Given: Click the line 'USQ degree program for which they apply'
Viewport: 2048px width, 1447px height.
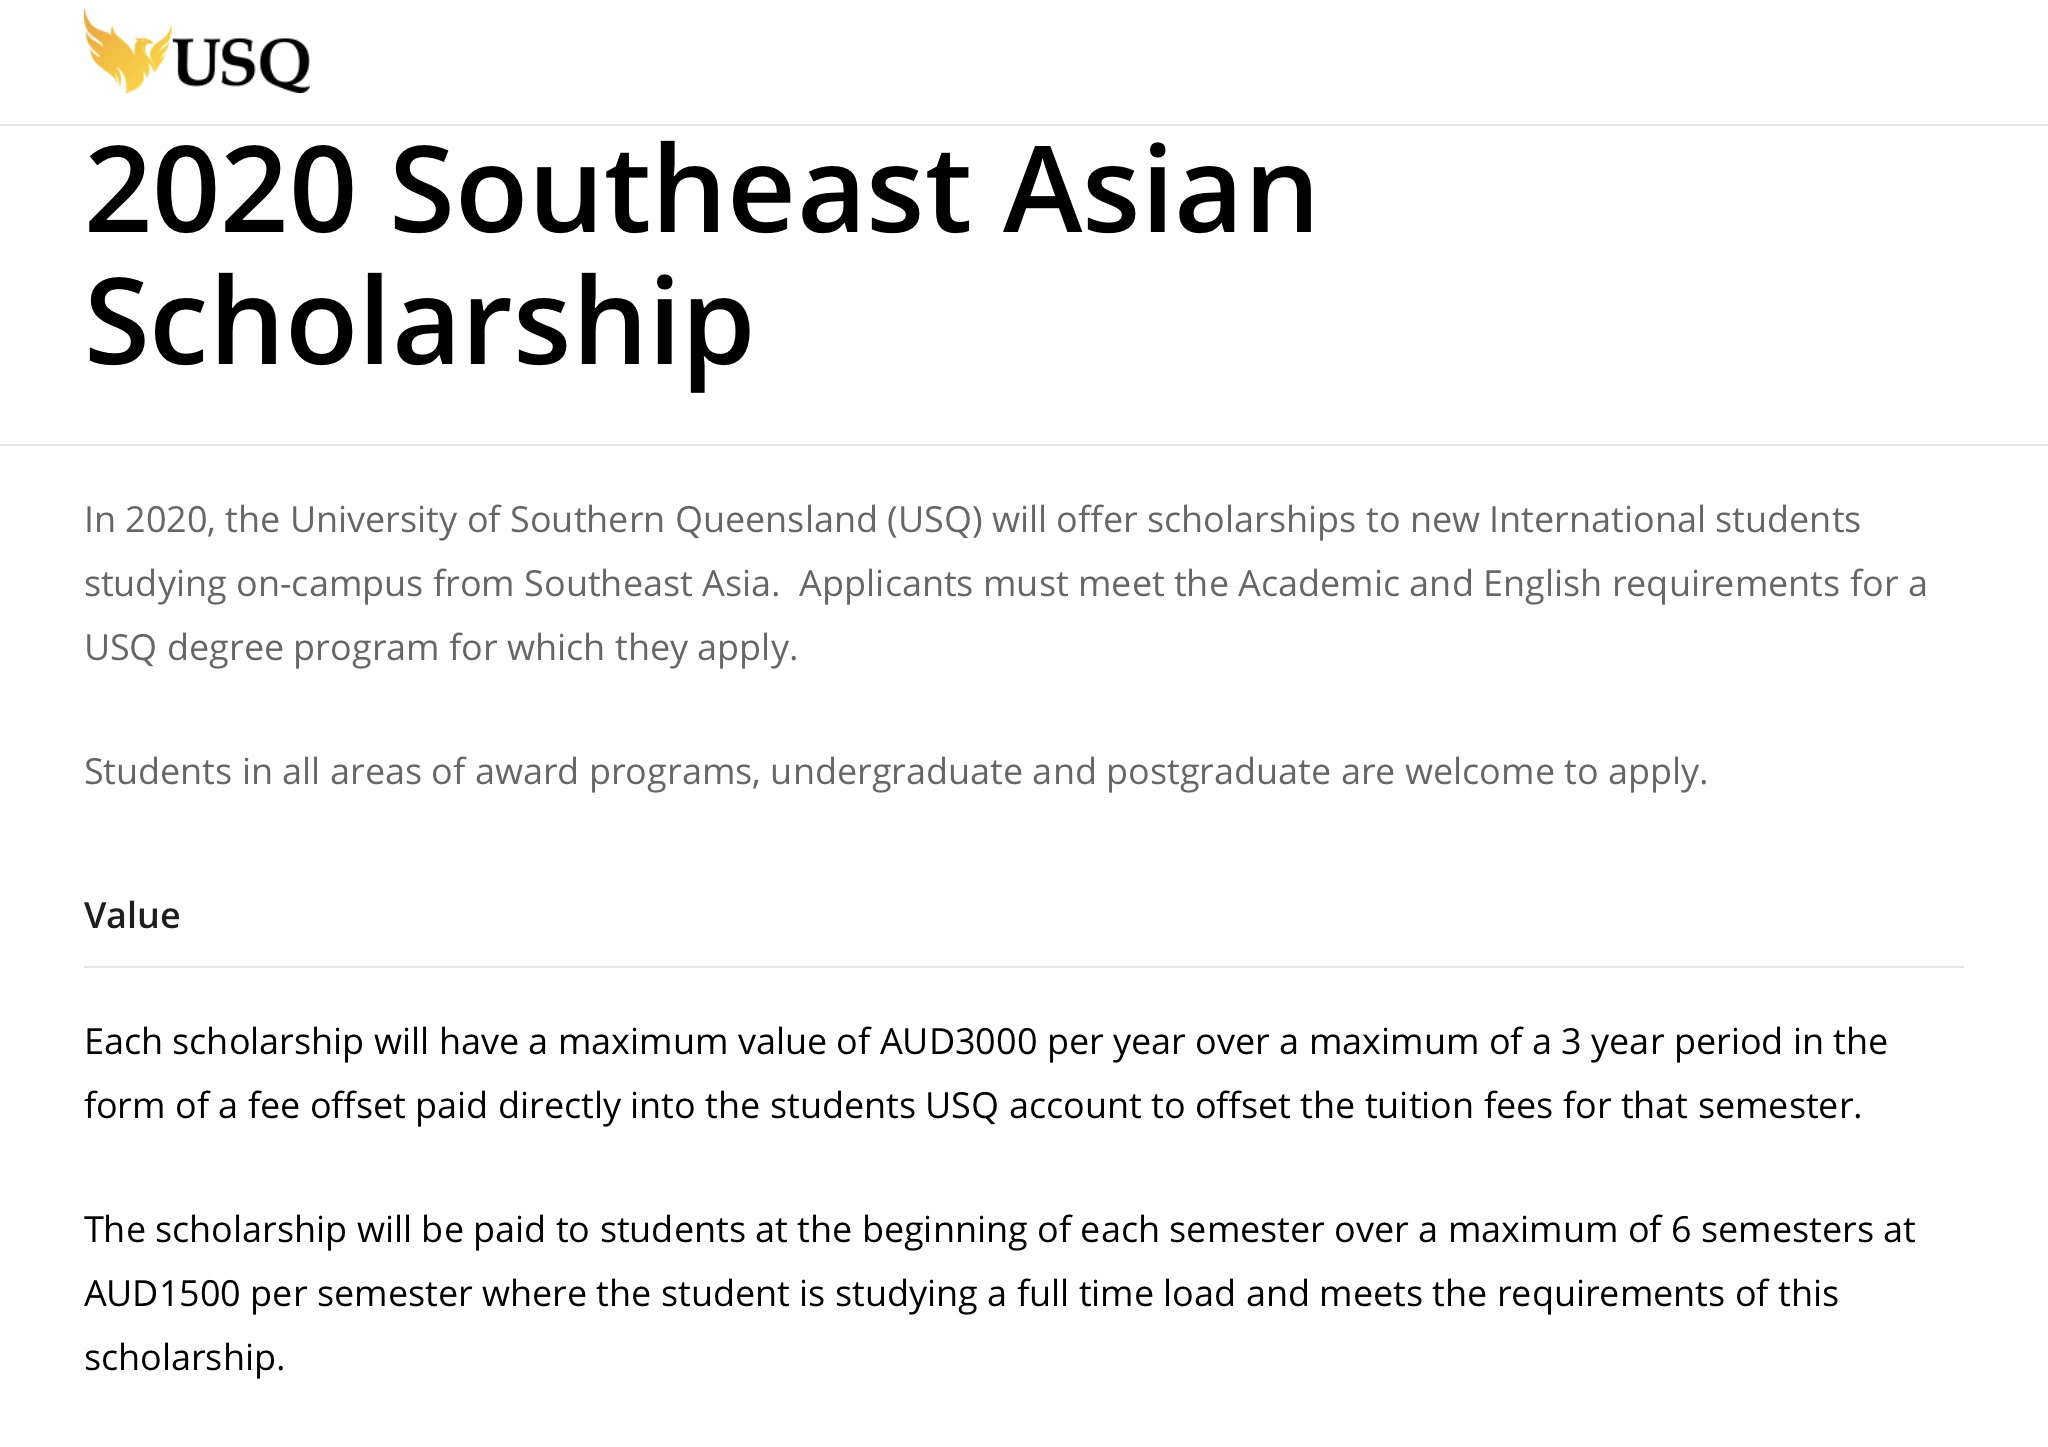Looking at the screenshot, I should (x=441, y=648).
